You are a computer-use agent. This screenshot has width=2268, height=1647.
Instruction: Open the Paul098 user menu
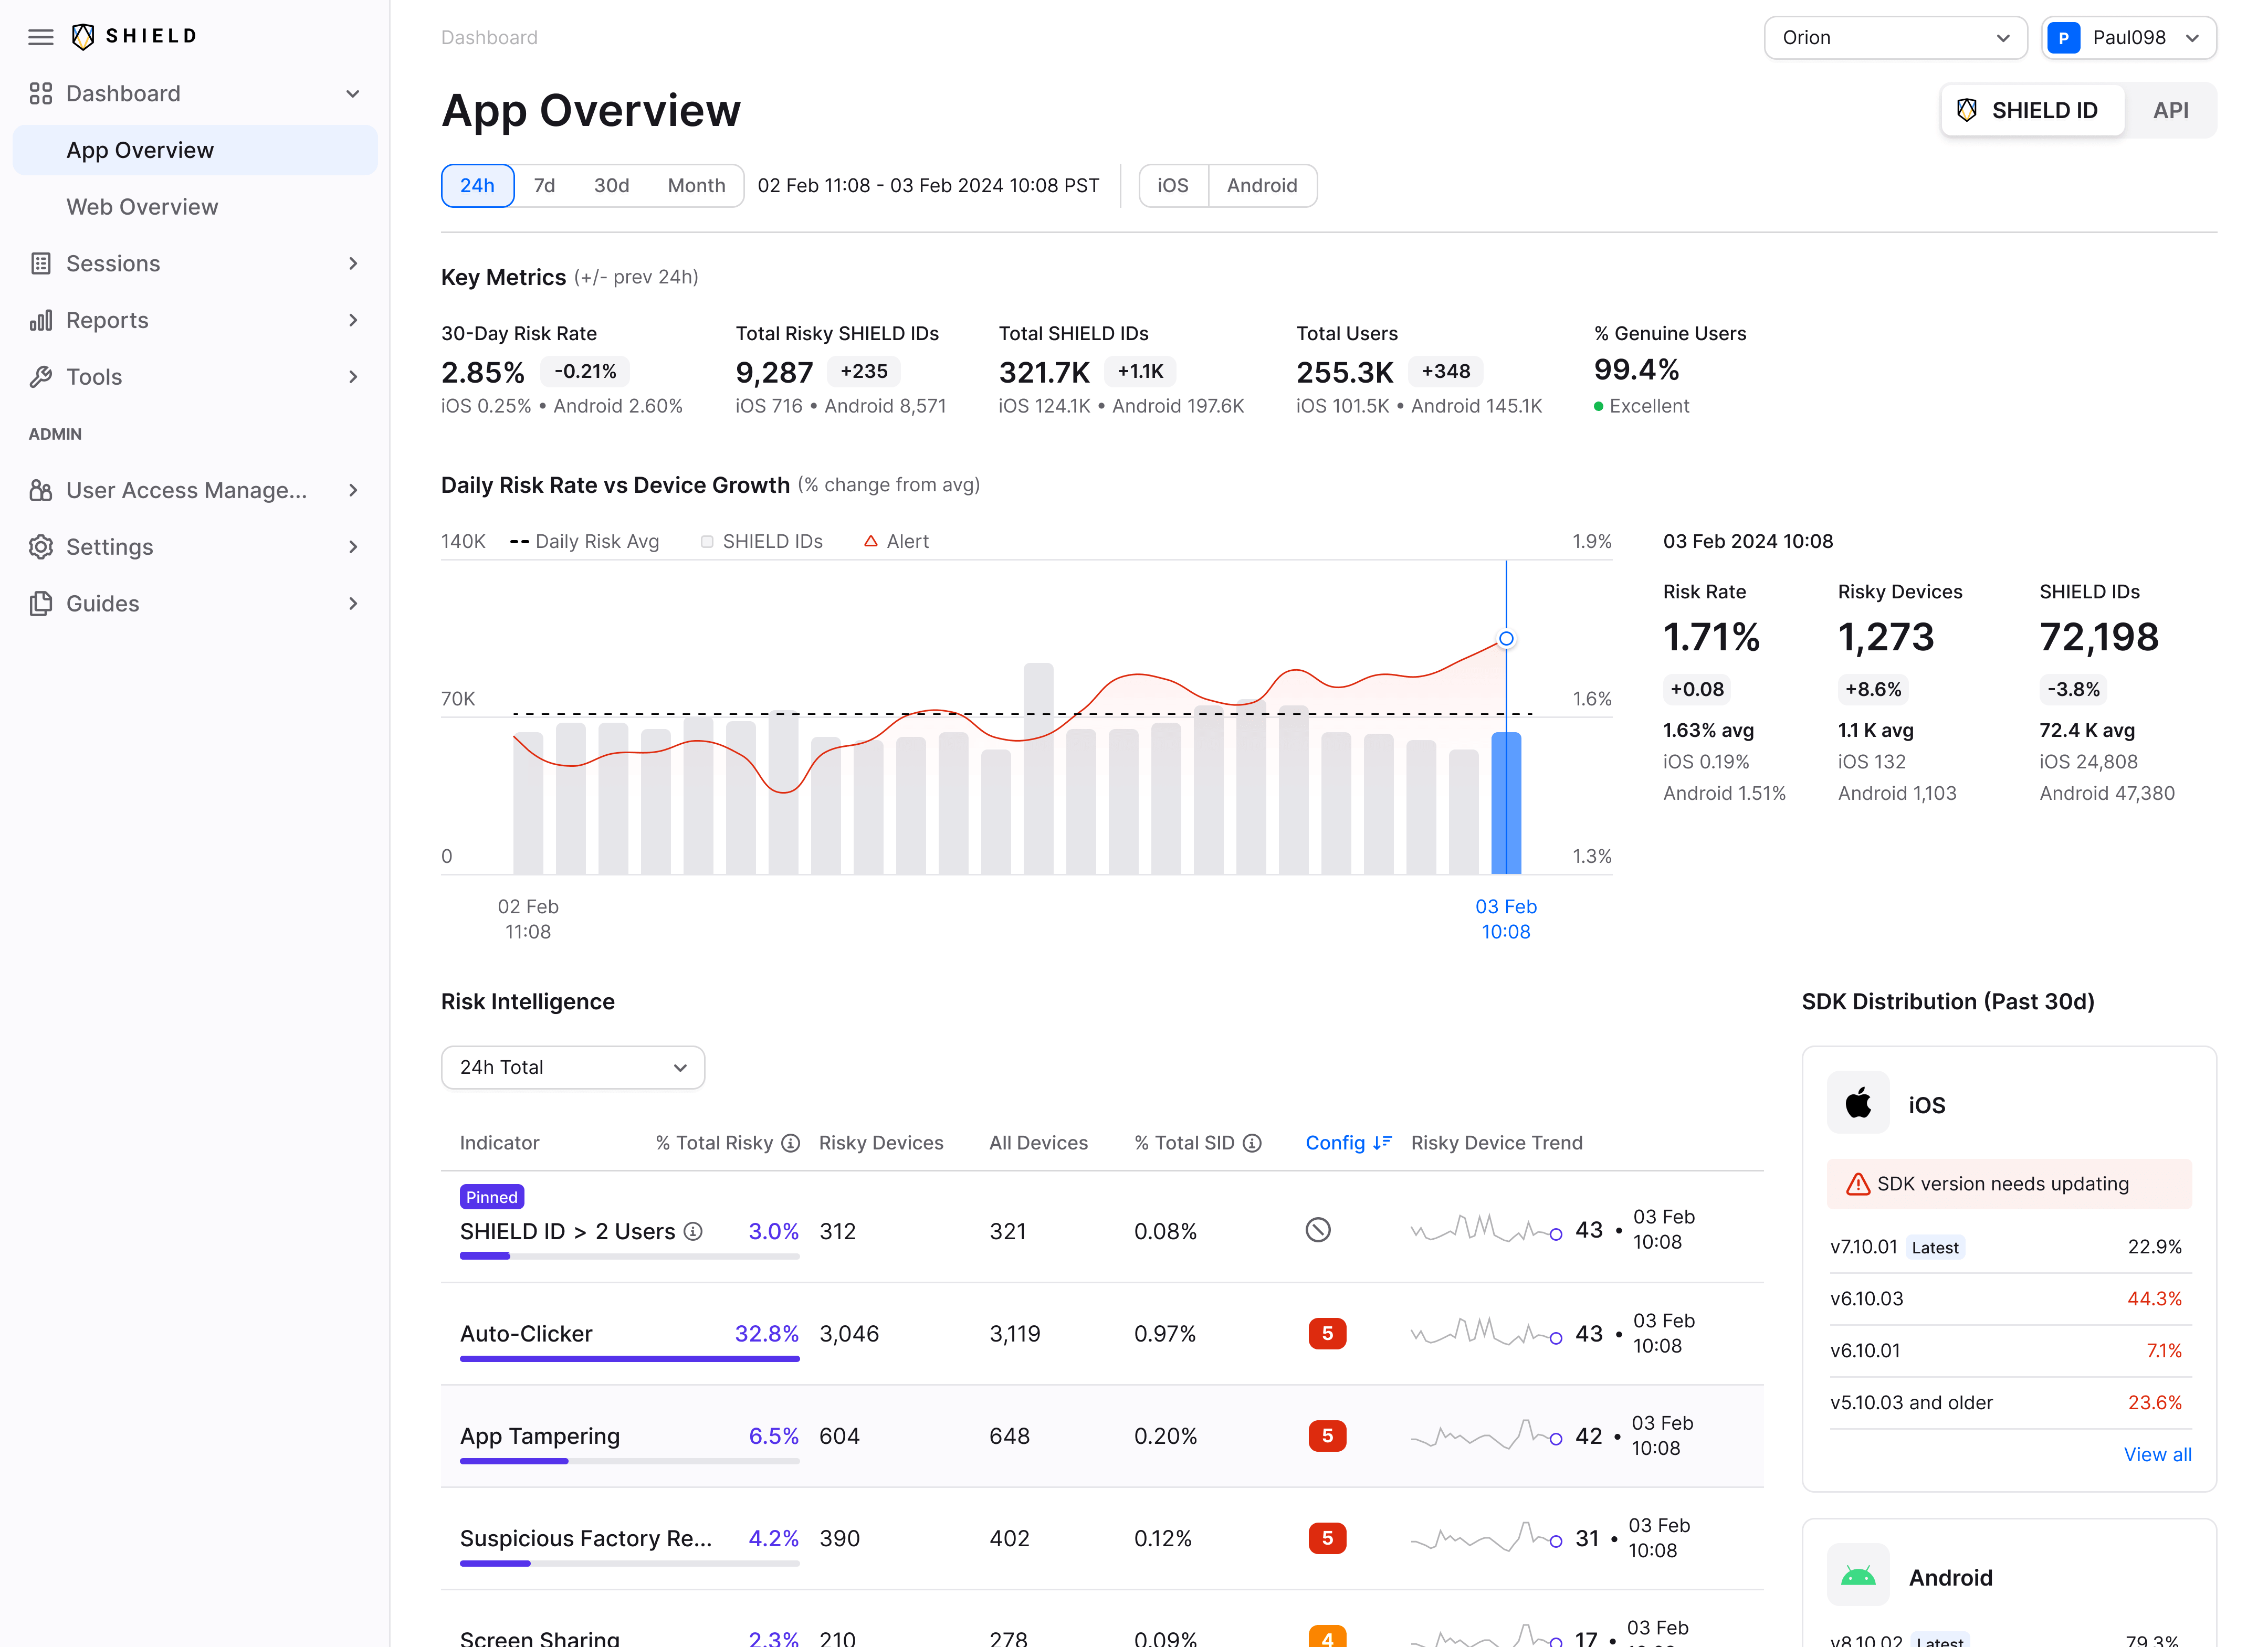tap(2129, 38)
